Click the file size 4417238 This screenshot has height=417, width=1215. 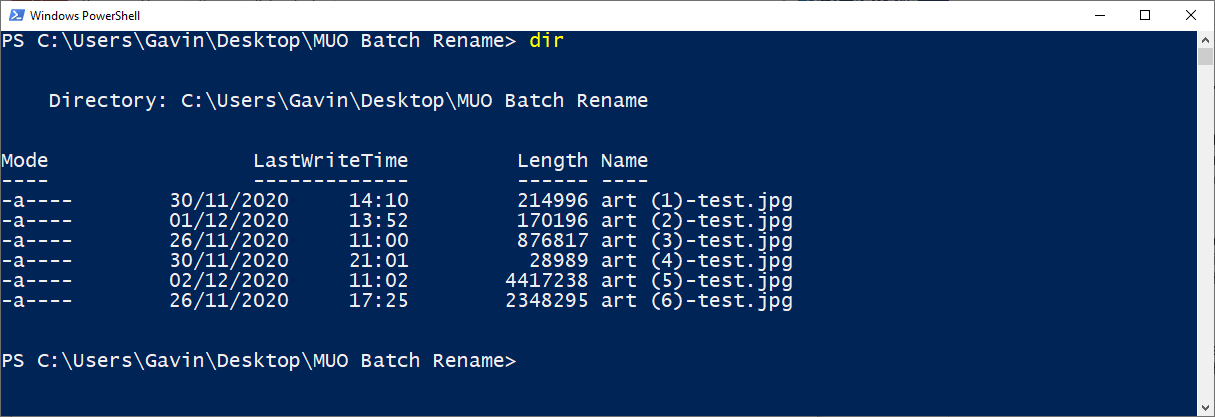pos(546,281)
